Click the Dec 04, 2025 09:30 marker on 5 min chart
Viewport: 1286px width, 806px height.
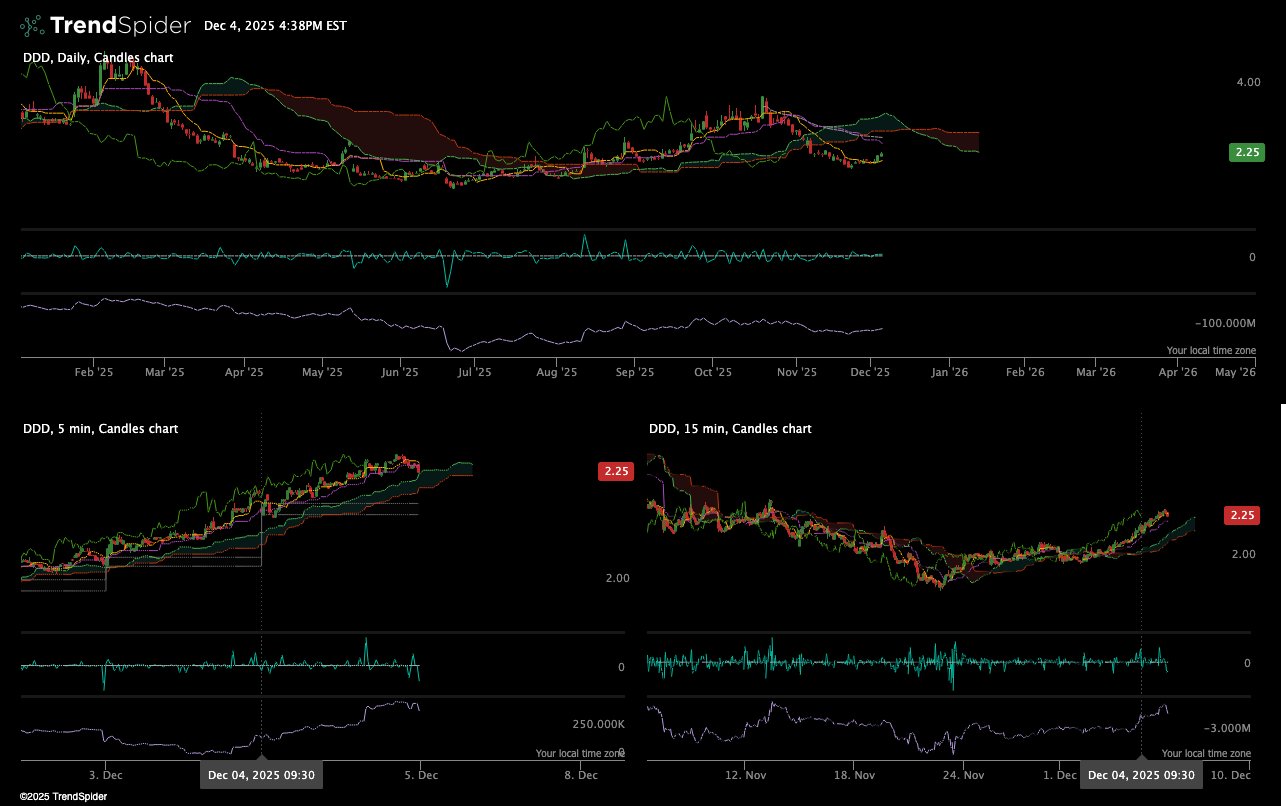coord(262,775)
